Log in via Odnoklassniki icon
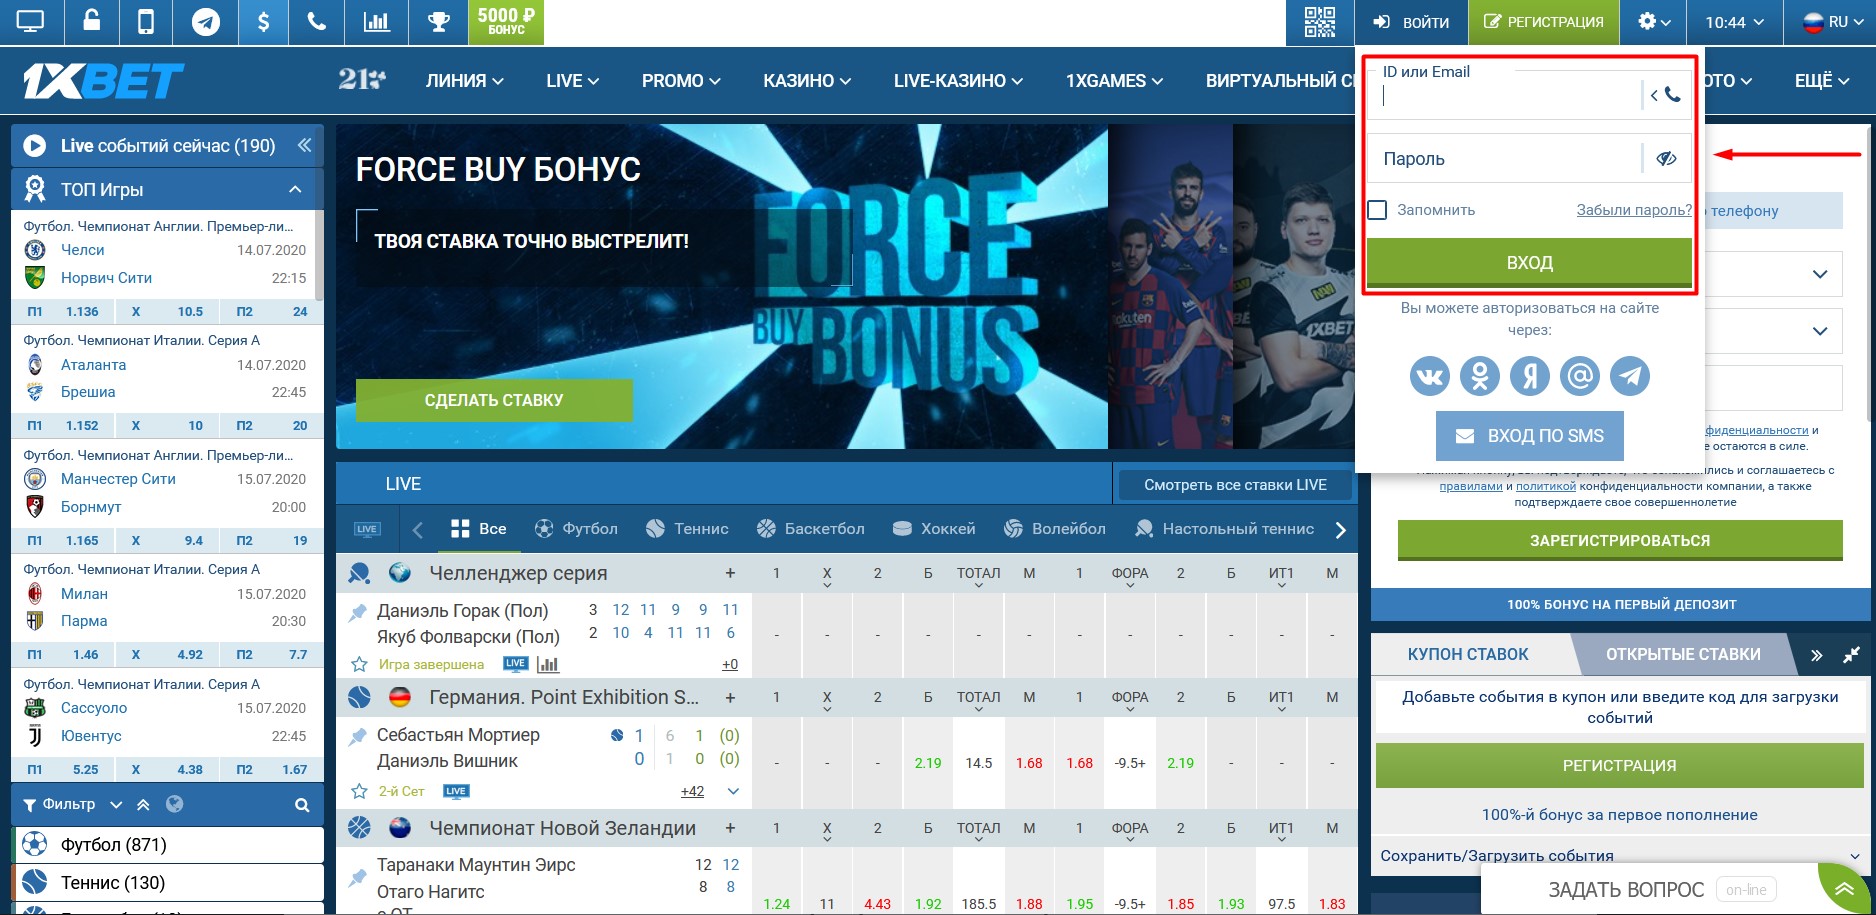Screen dimensions: 1876x915 1480,376
